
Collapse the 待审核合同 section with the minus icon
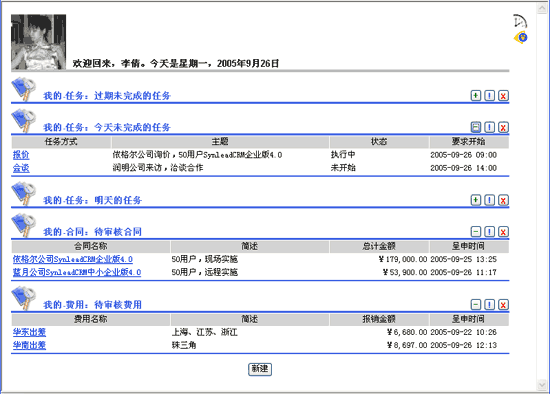click(476, 232)
